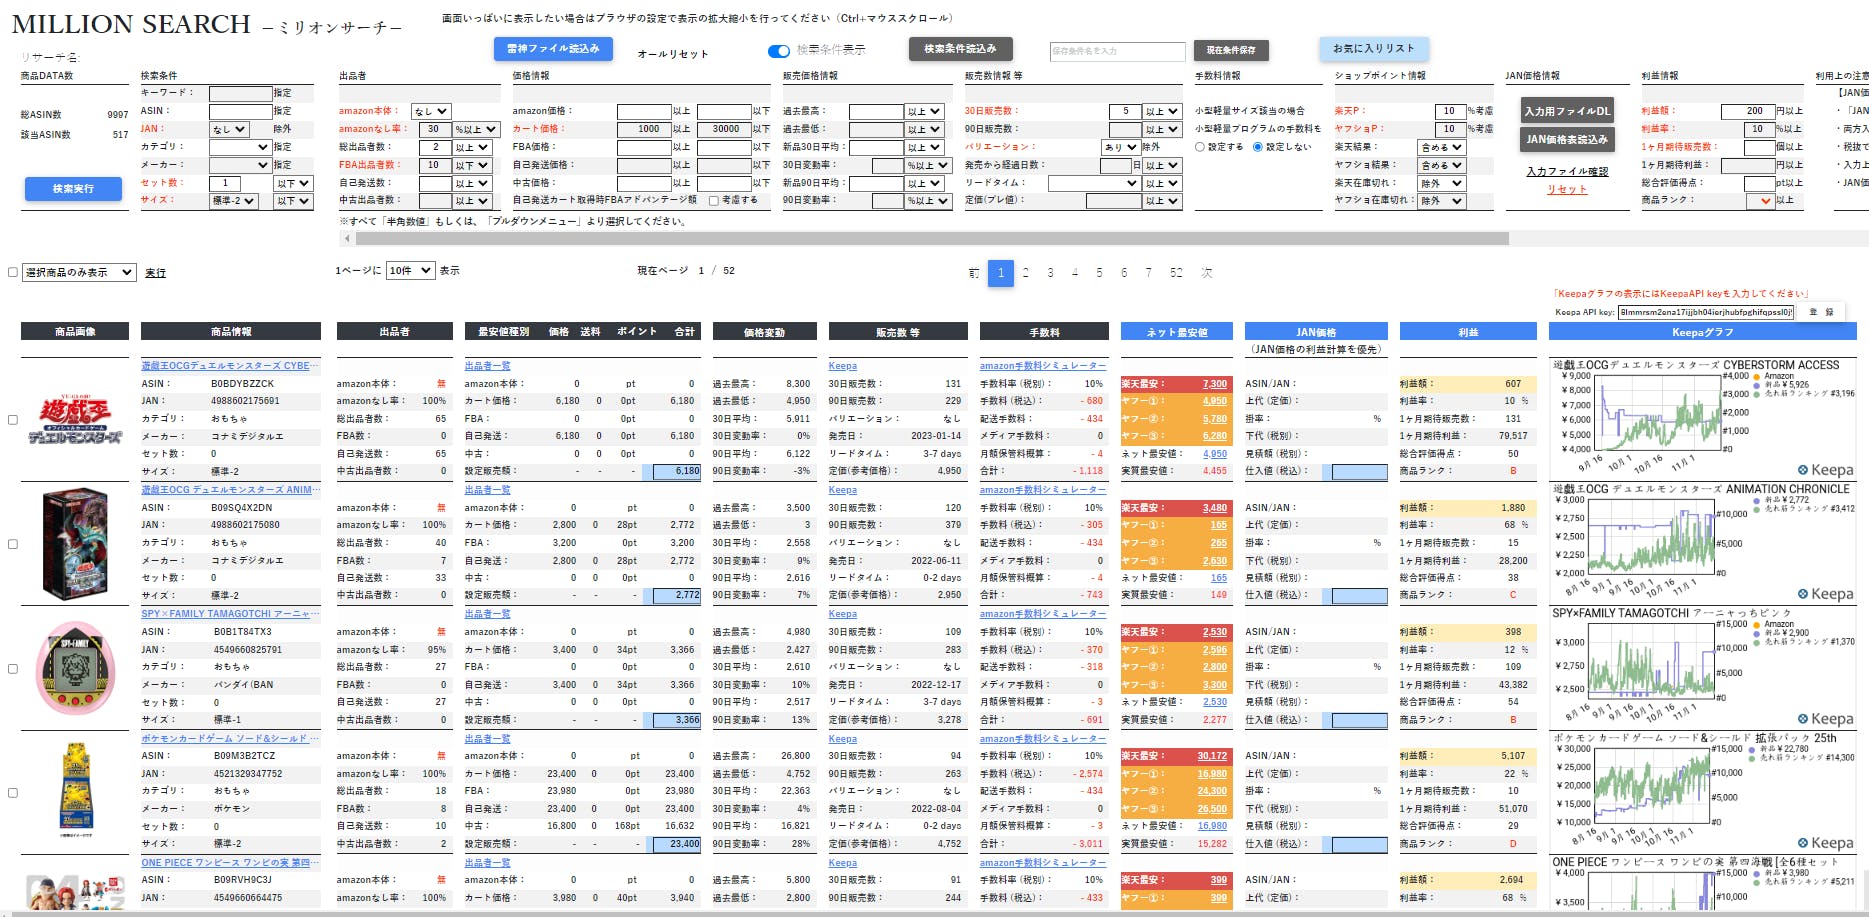Click the Keepa API key input field
1869x917 pixels.
(x=1705, y=312)
